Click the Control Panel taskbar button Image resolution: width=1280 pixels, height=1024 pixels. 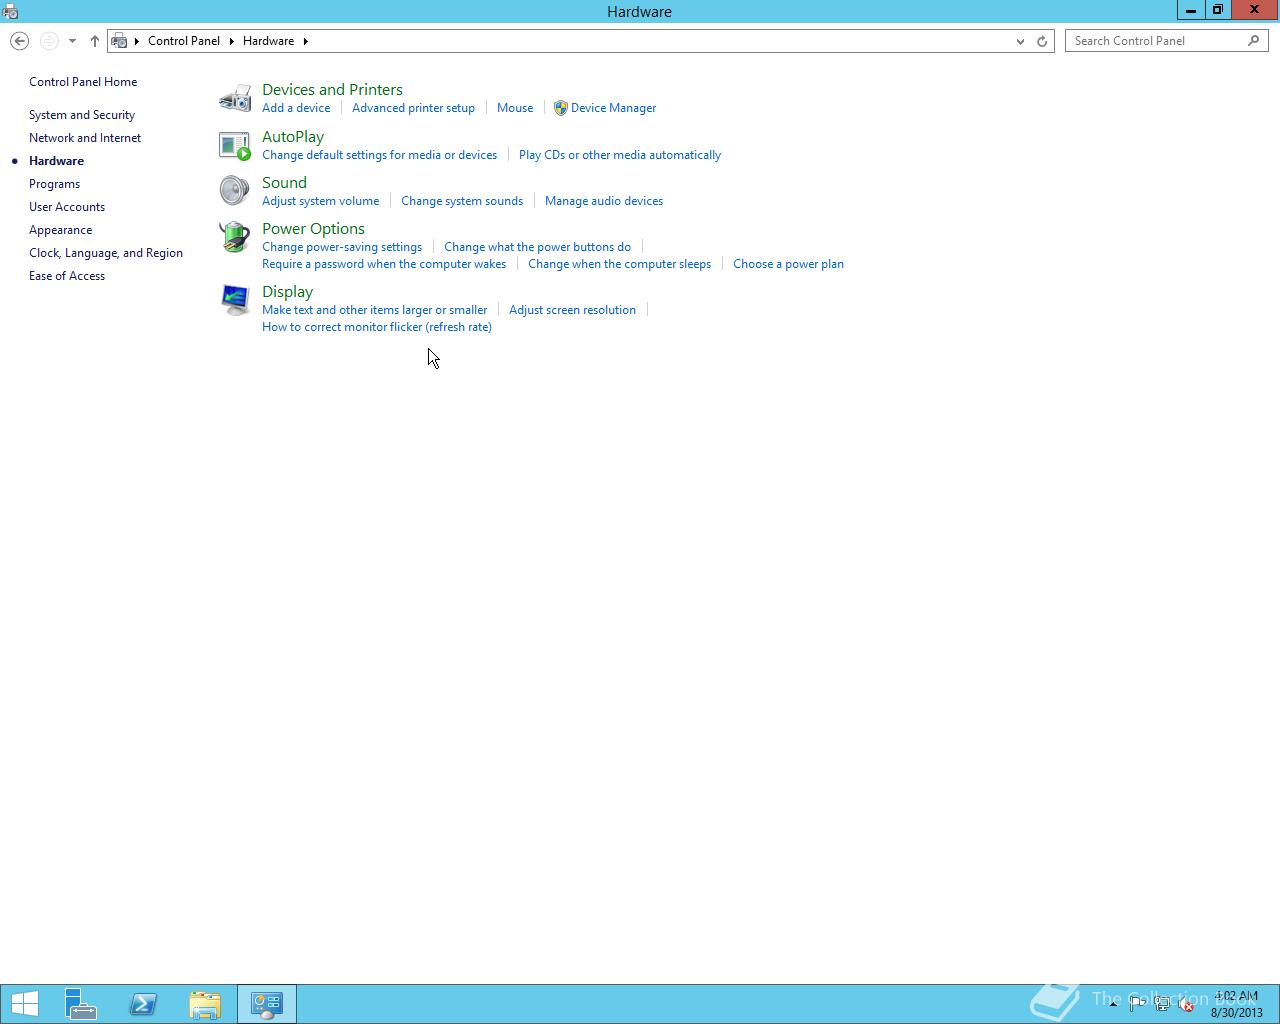tap(267, 1004)
